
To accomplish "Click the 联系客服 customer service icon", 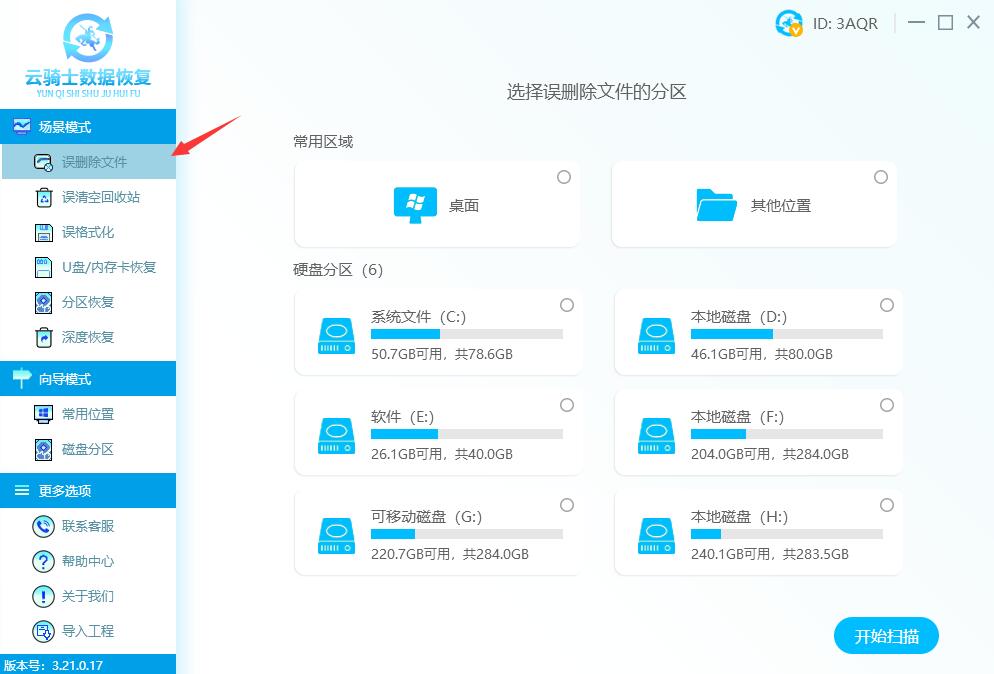I will tap(42, 526).
